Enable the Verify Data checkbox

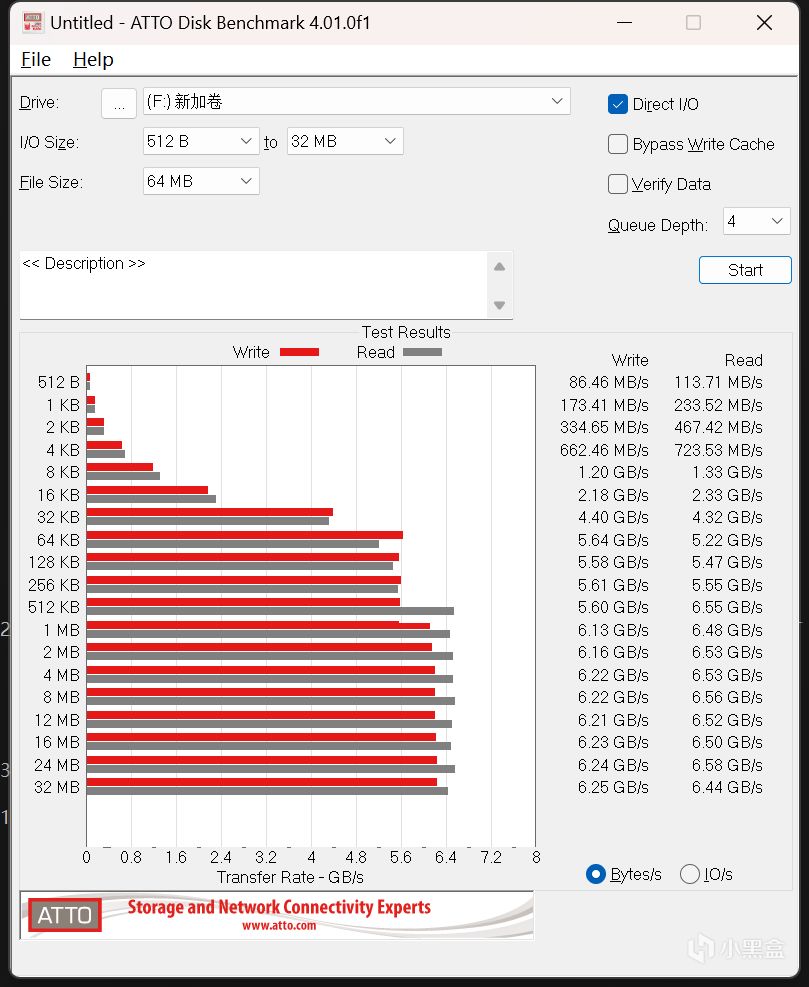(x=618, y=184)
